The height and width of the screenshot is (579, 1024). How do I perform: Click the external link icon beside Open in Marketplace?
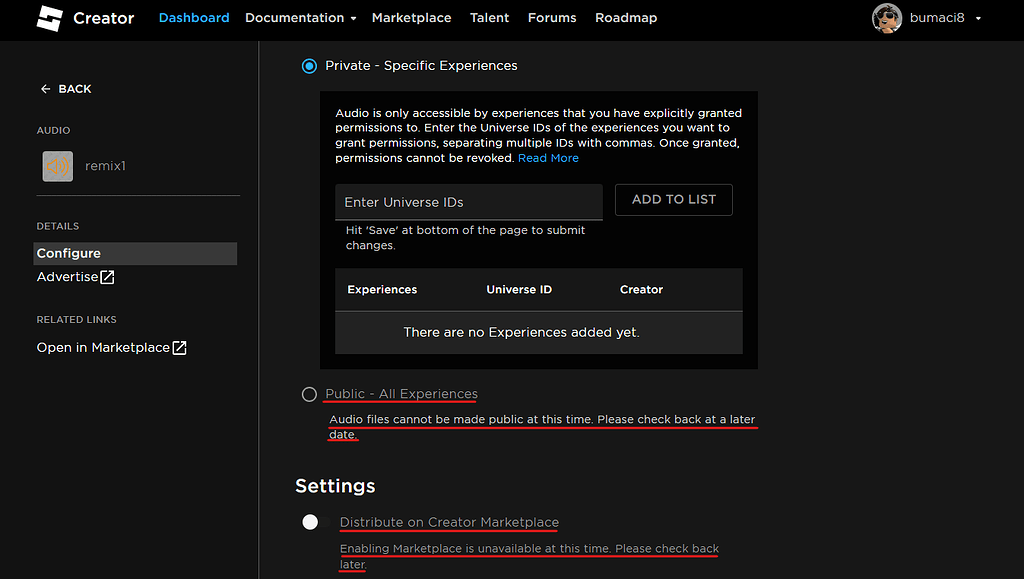point(179,346)
